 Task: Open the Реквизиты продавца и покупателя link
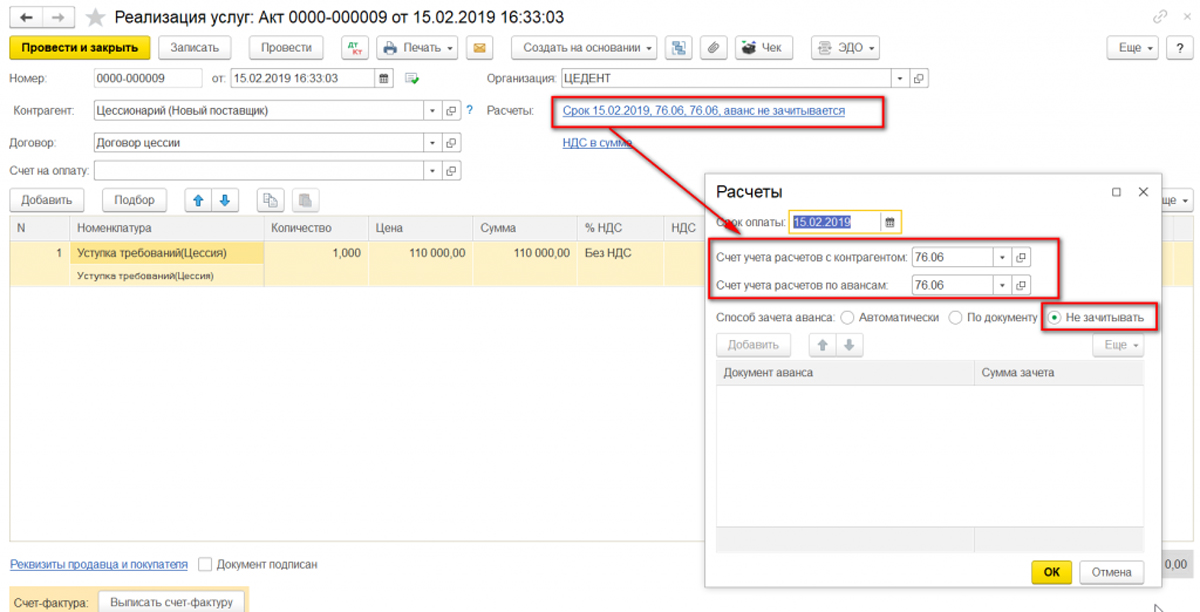click(x=99, y=564)
